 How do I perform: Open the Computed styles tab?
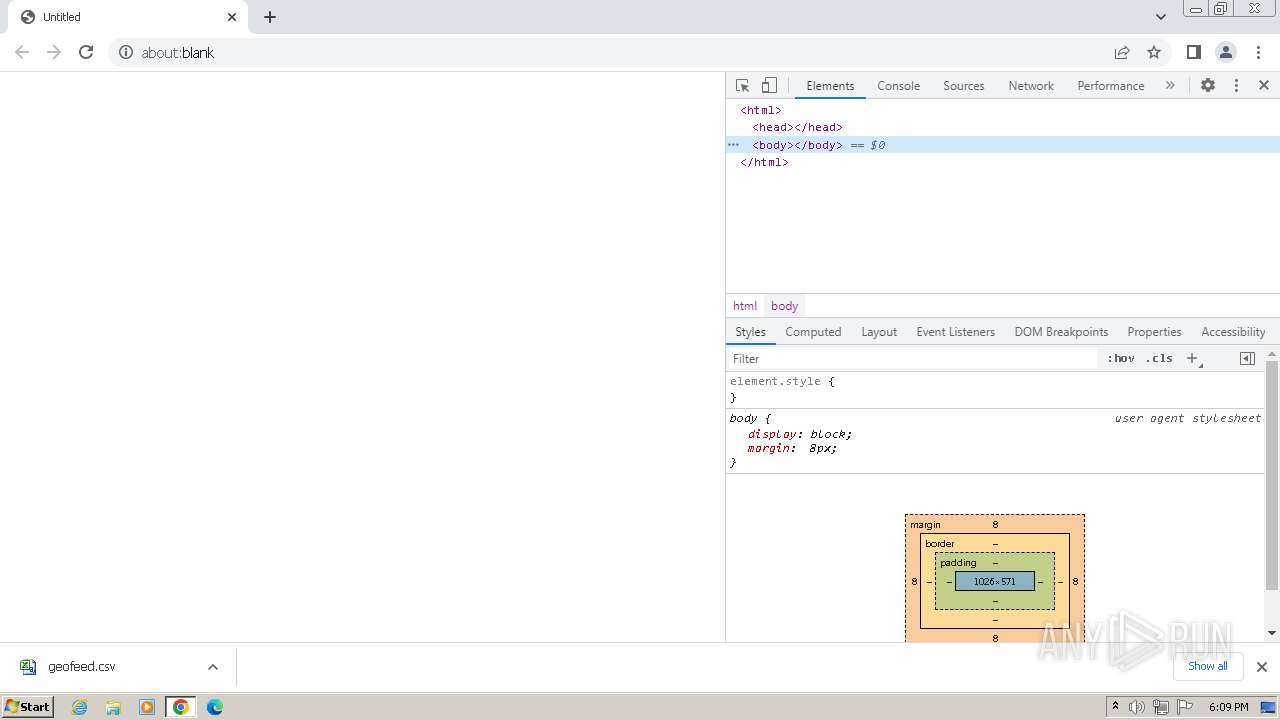coord(813,332)
